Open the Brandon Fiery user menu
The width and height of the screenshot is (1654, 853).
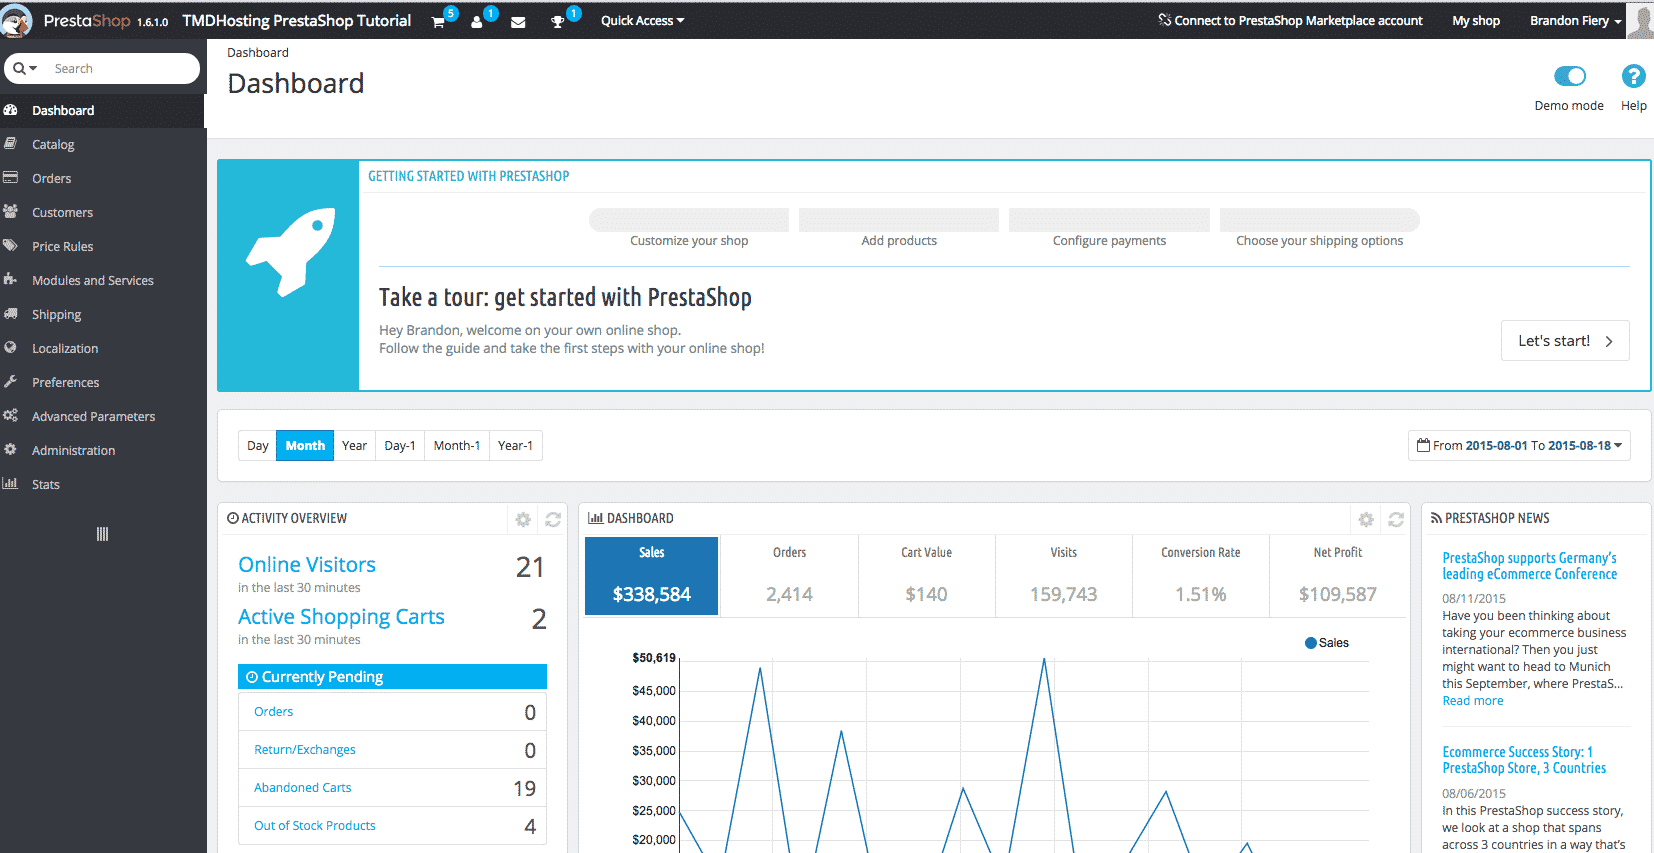pos(1575,21)
